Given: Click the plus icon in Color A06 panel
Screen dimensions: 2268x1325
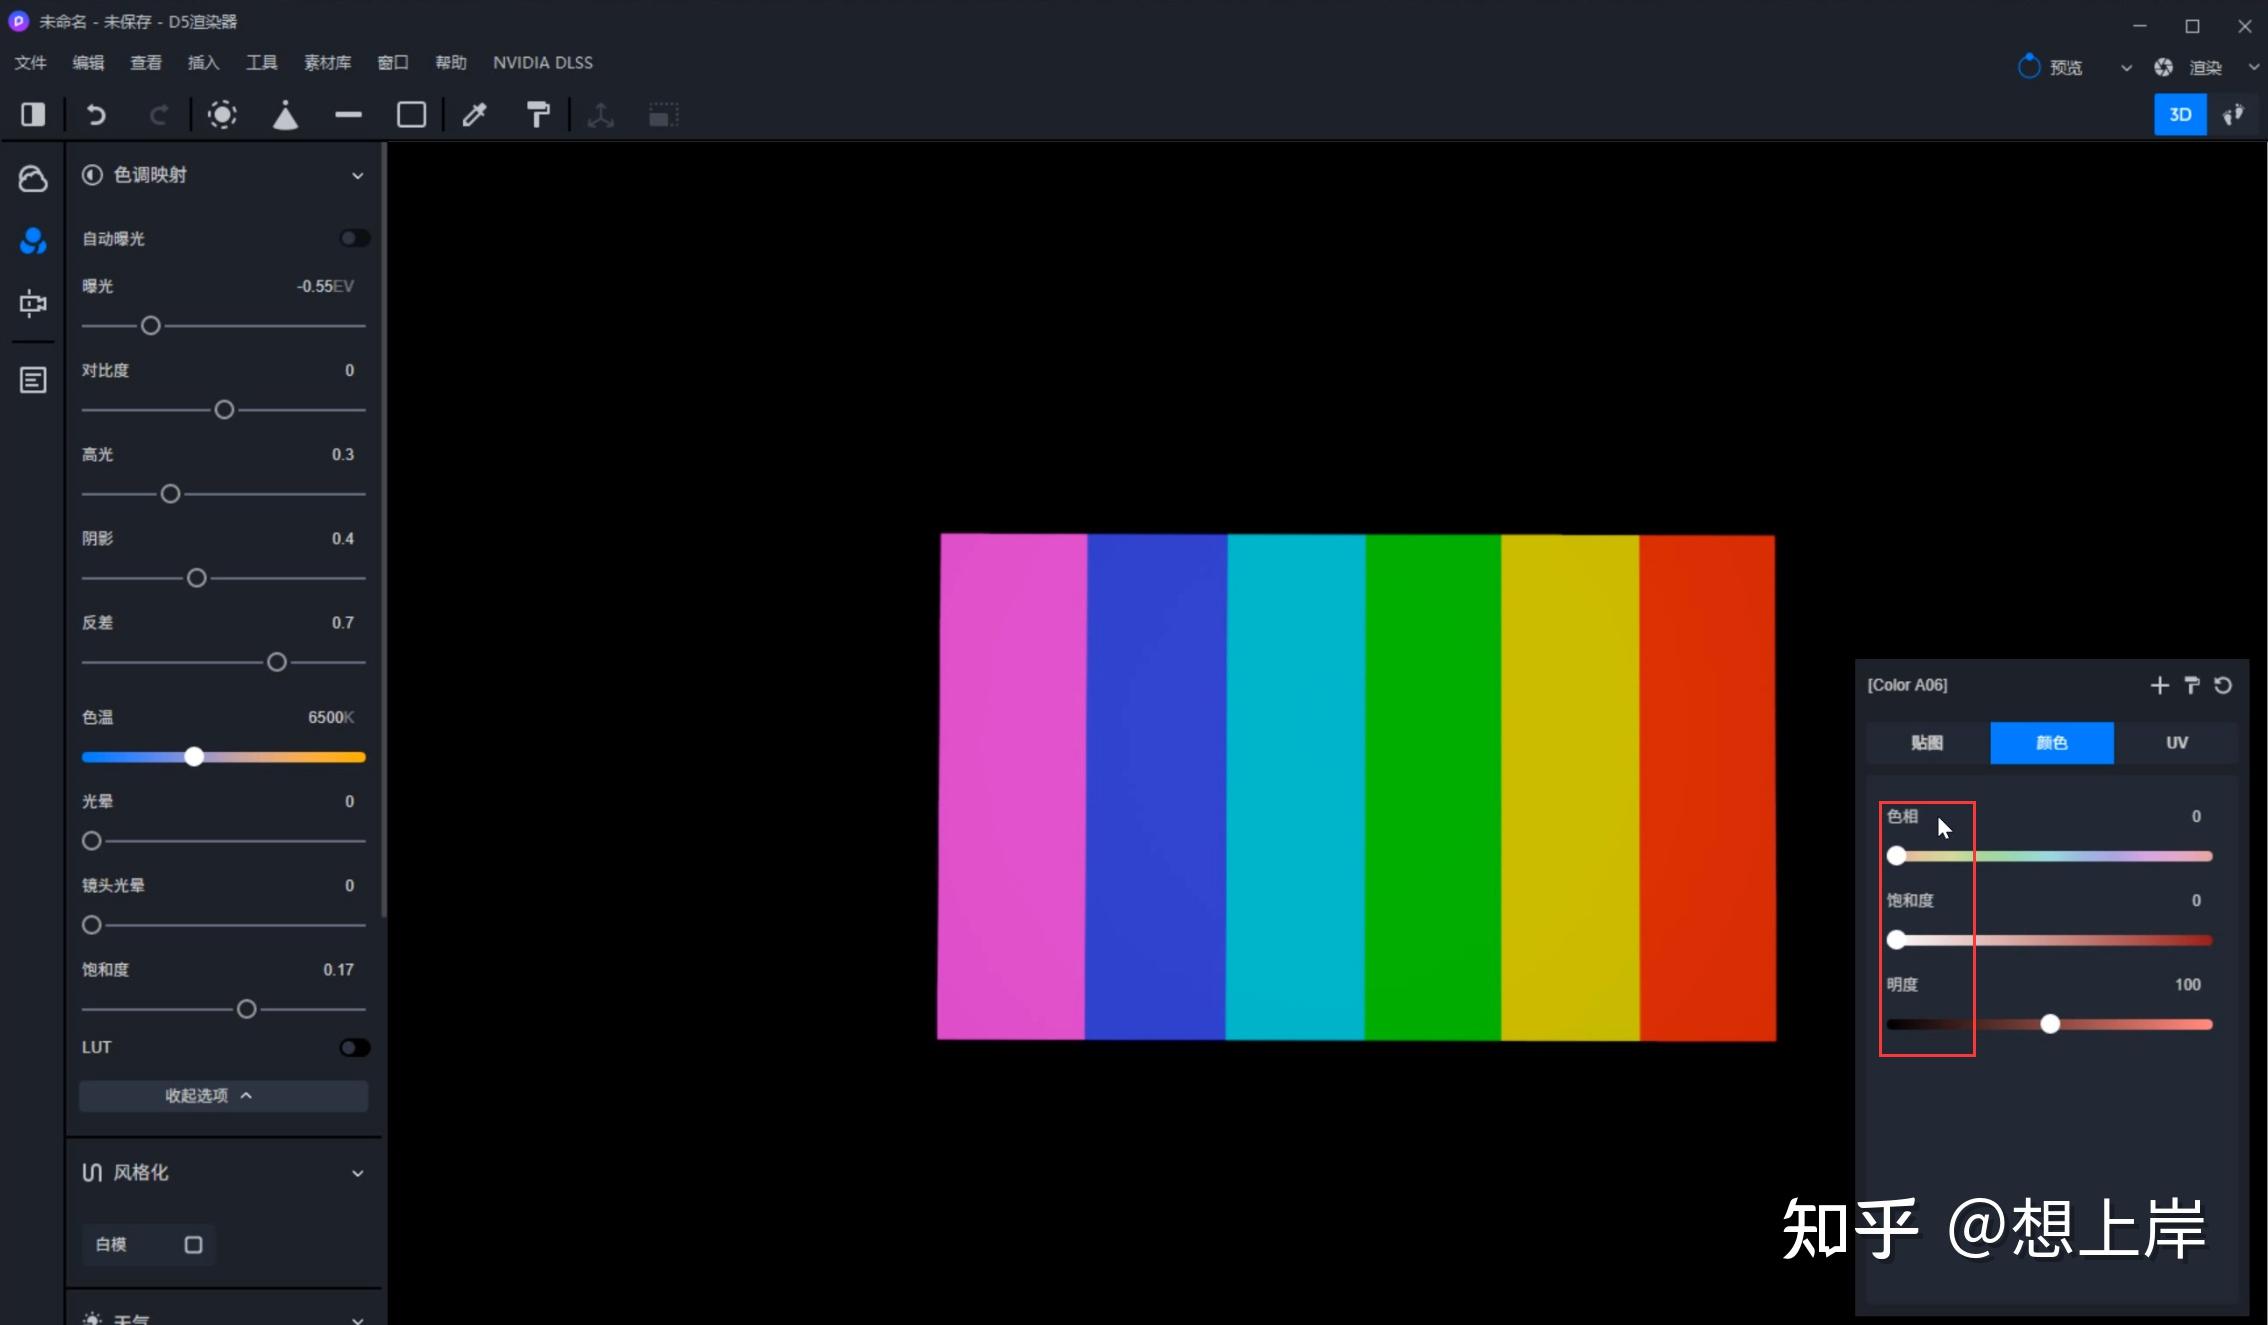Looking at the screenshot, I should point(2159,685).
